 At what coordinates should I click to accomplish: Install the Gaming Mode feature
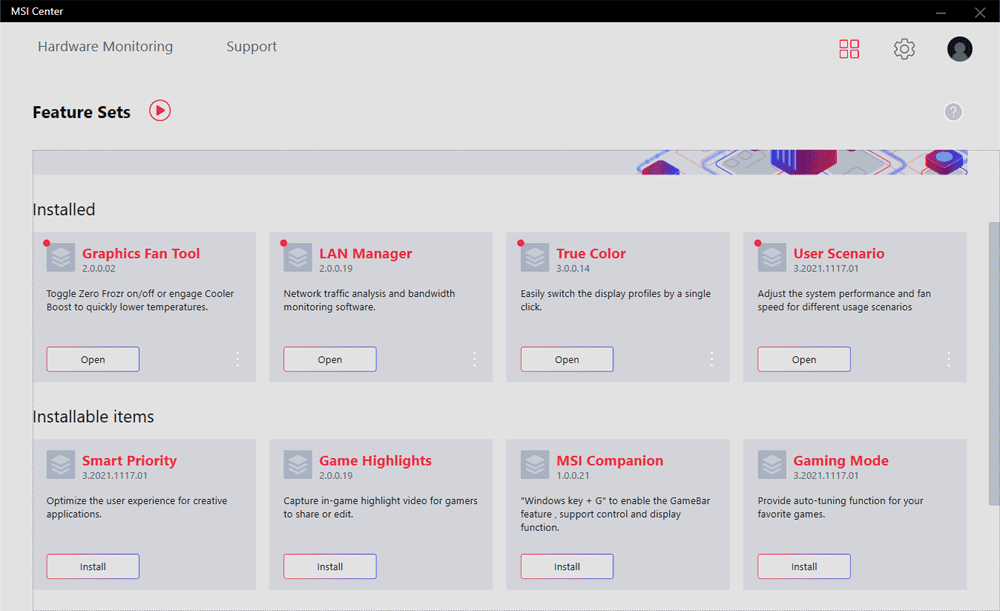coord(804,566)
